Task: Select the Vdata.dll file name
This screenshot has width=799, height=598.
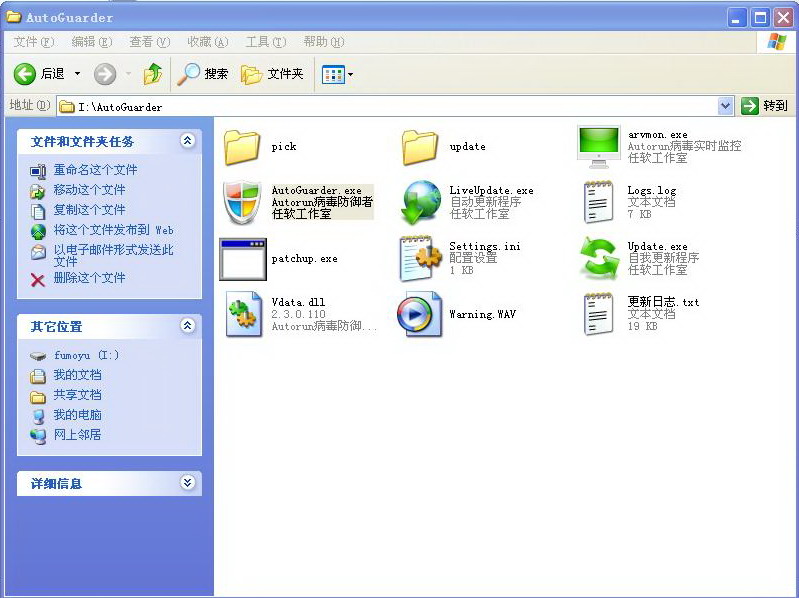Action: pos(298,302)
